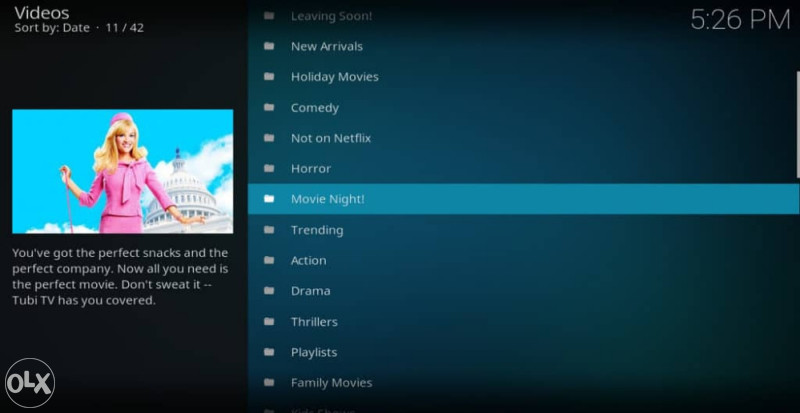Click the Videos heading
Screen dimensions: 800x413
(42, 12)
